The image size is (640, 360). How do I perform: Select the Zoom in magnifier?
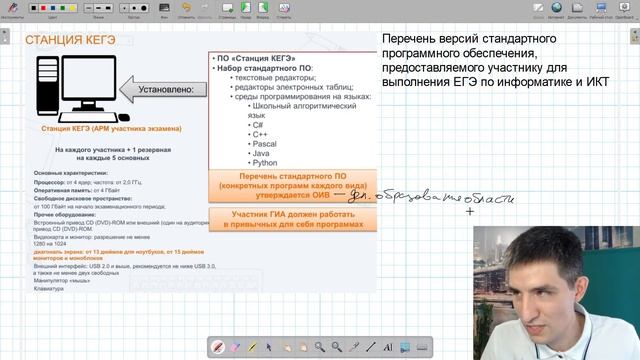(320, 347)
